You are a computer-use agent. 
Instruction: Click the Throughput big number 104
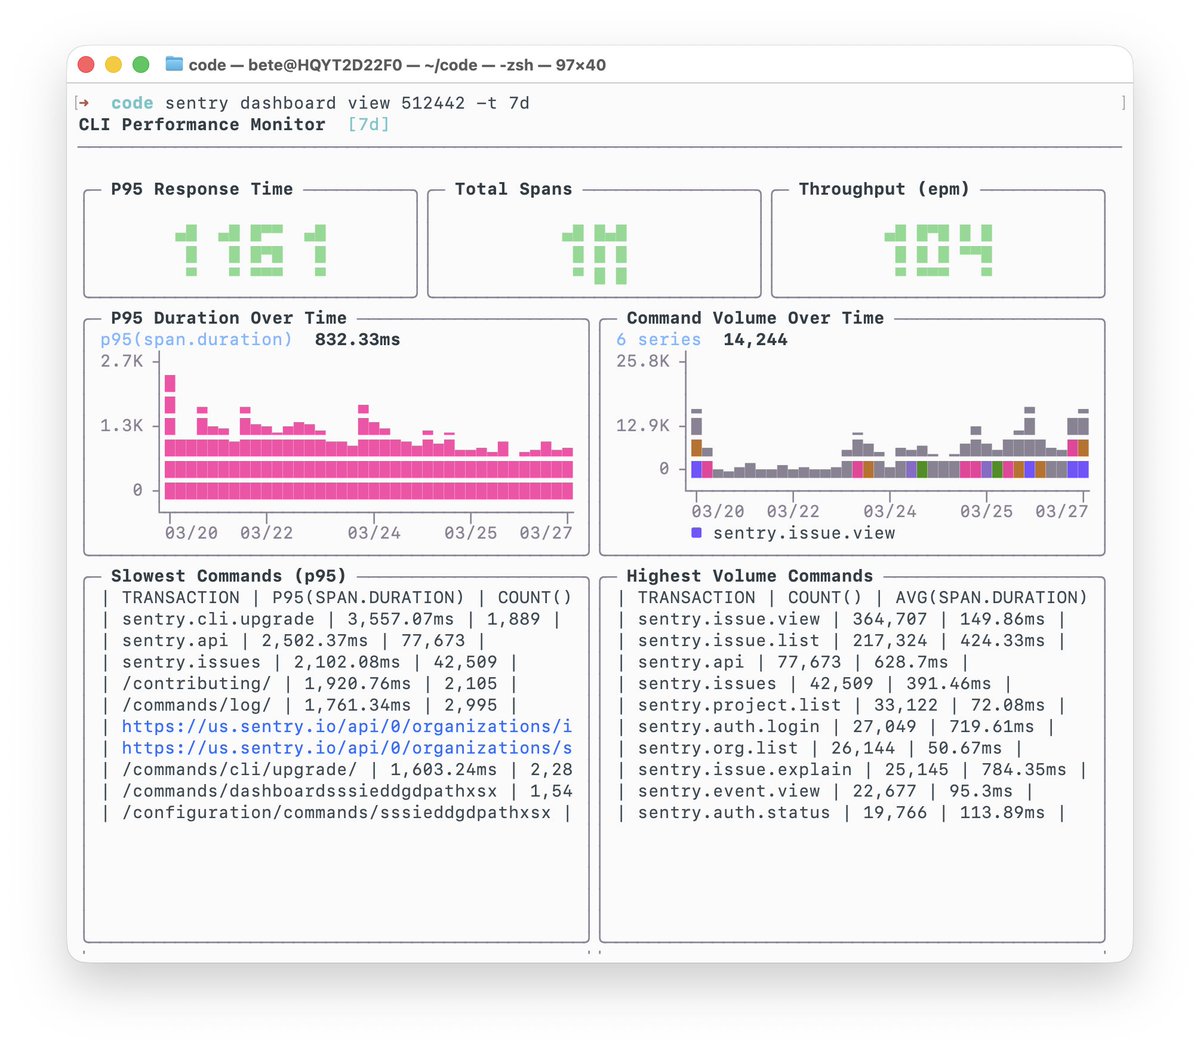[938, 250]
